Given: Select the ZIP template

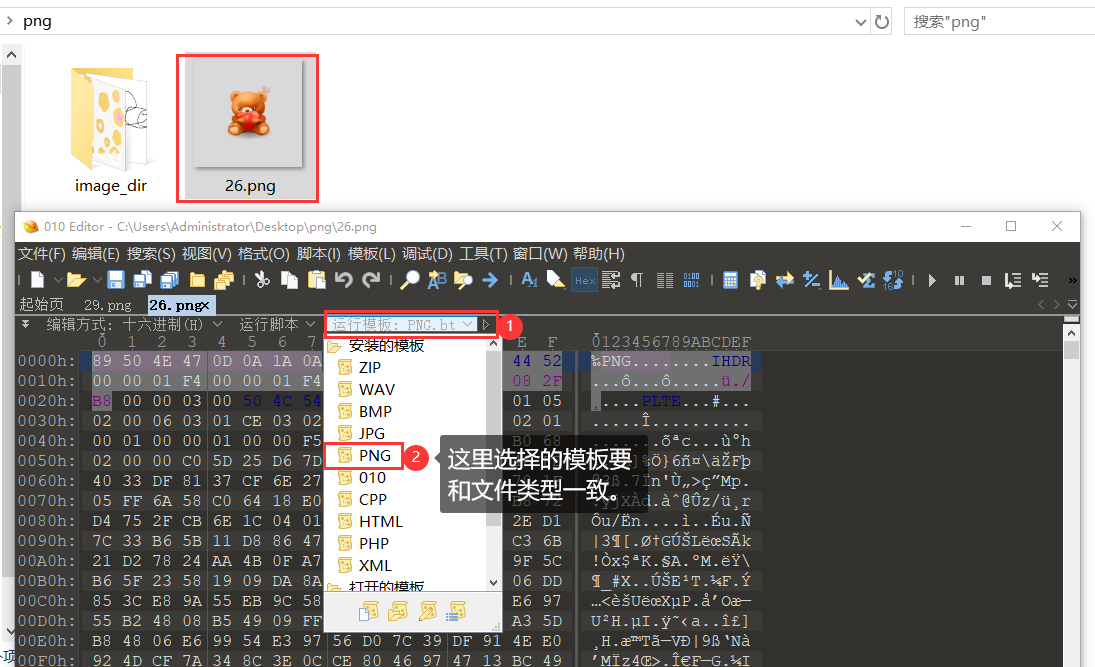Looking at the screenshot, I should pos(369,367).
